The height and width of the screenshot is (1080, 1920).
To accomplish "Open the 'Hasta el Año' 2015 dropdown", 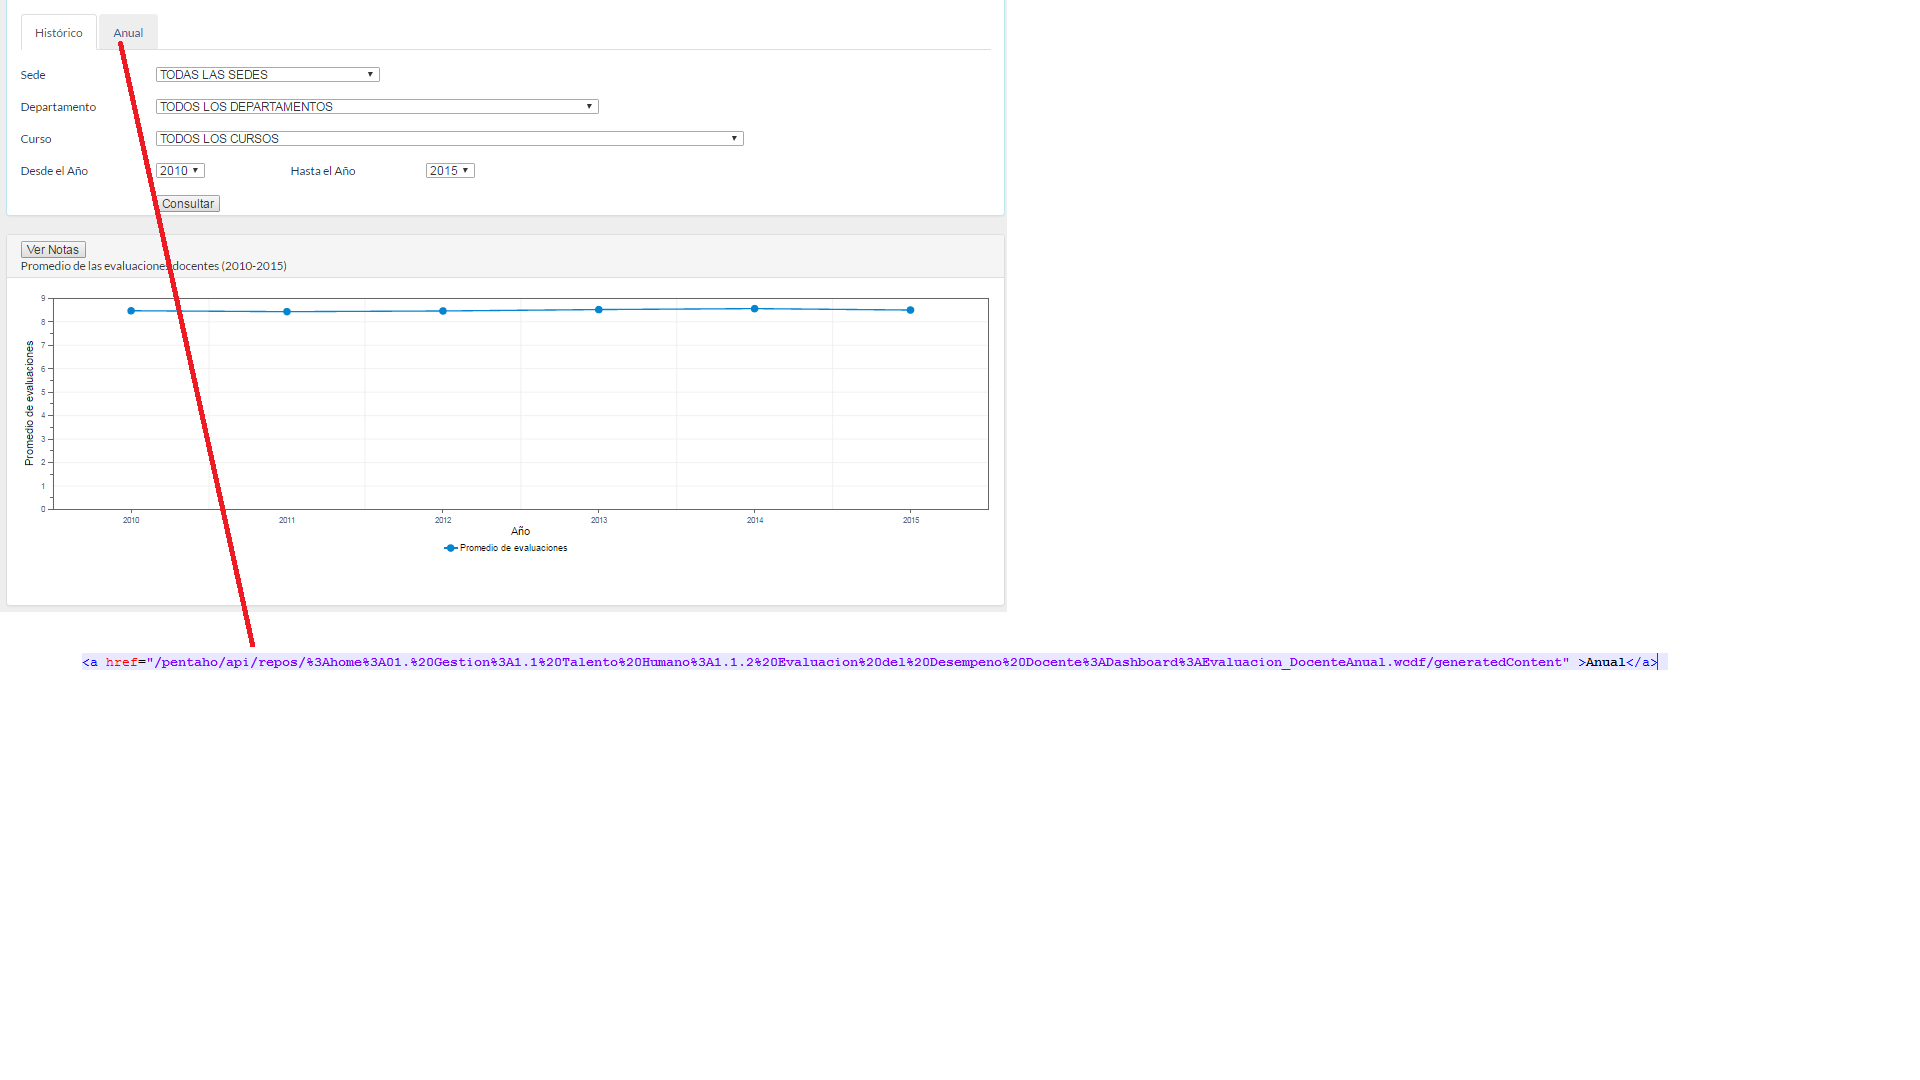I will [x=450, y=171].
